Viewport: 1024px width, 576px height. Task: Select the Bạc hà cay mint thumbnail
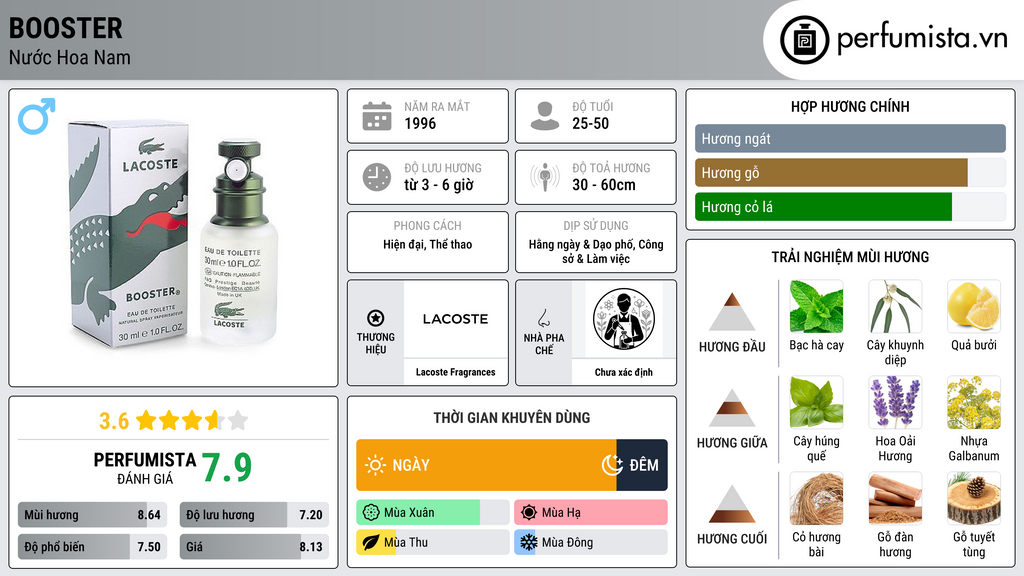[x=816, y=307]
